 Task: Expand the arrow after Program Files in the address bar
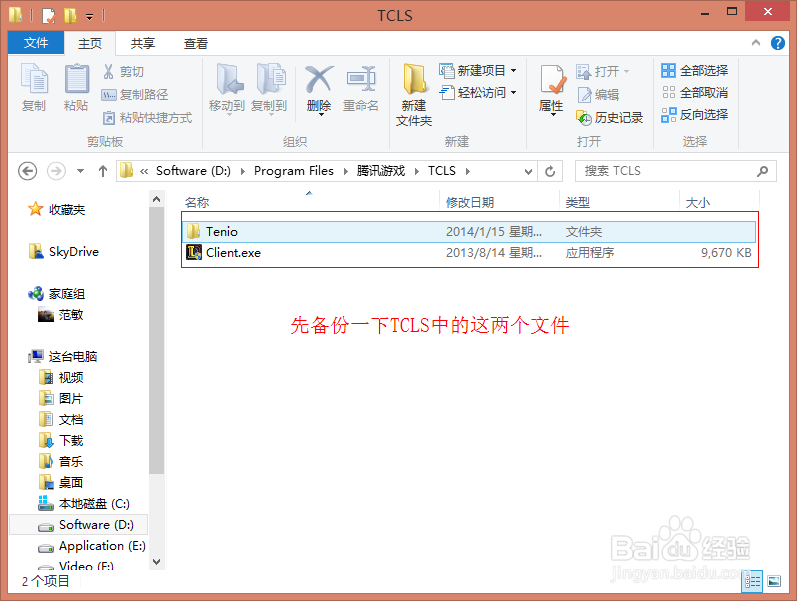pyautogui.click(x=346, y=171)
